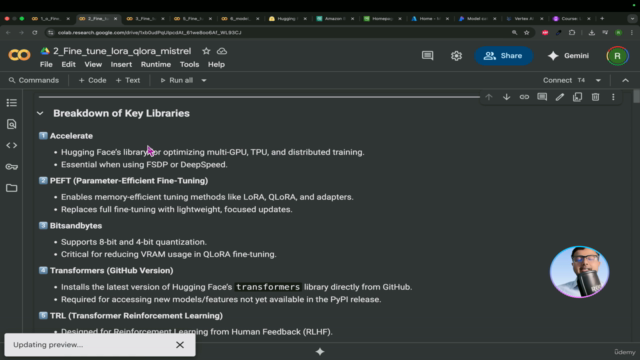640x360 pixels.
Task: Open the Runtime menu
Action: 156,64
